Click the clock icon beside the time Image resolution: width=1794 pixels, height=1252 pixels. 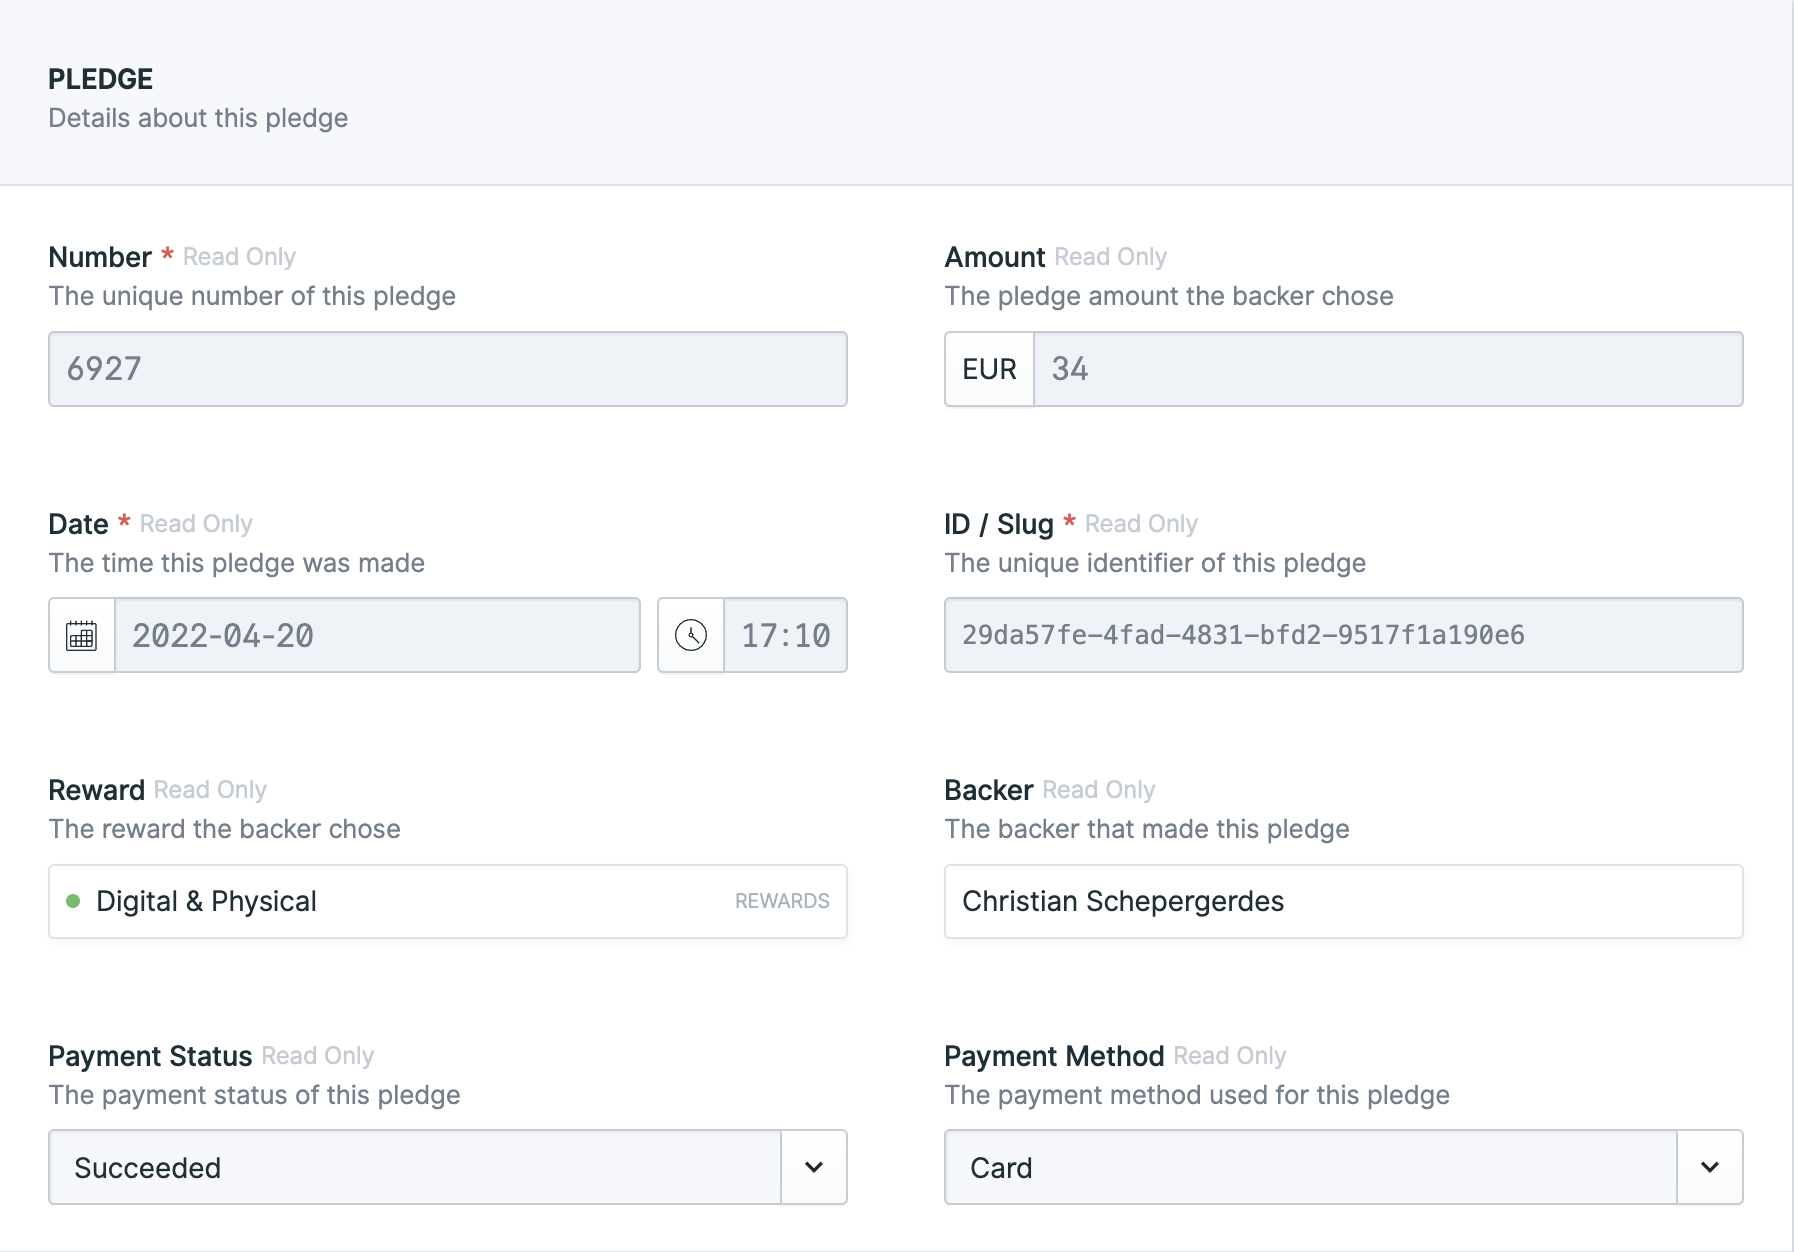point(691,636)
